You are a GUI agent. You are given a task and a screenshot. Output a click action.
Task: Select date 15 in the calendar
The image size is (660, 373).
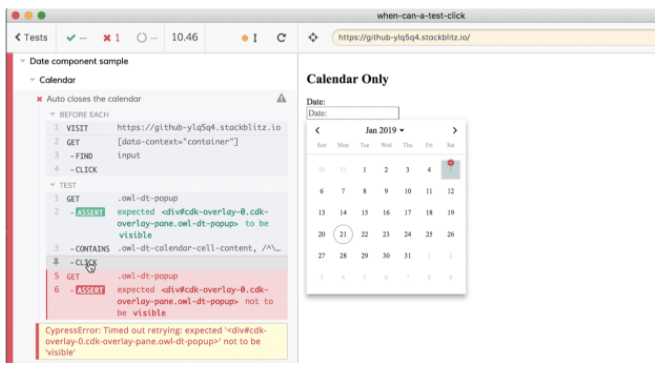click(365, 213)
